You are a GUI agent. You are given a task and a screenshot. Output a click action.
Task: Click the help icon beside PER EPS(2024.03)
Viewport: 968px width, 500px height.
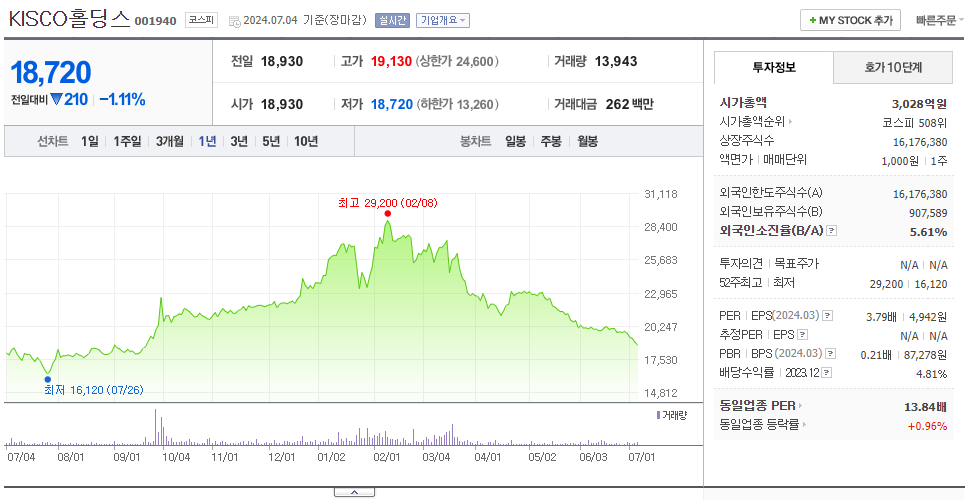point(827,316)
